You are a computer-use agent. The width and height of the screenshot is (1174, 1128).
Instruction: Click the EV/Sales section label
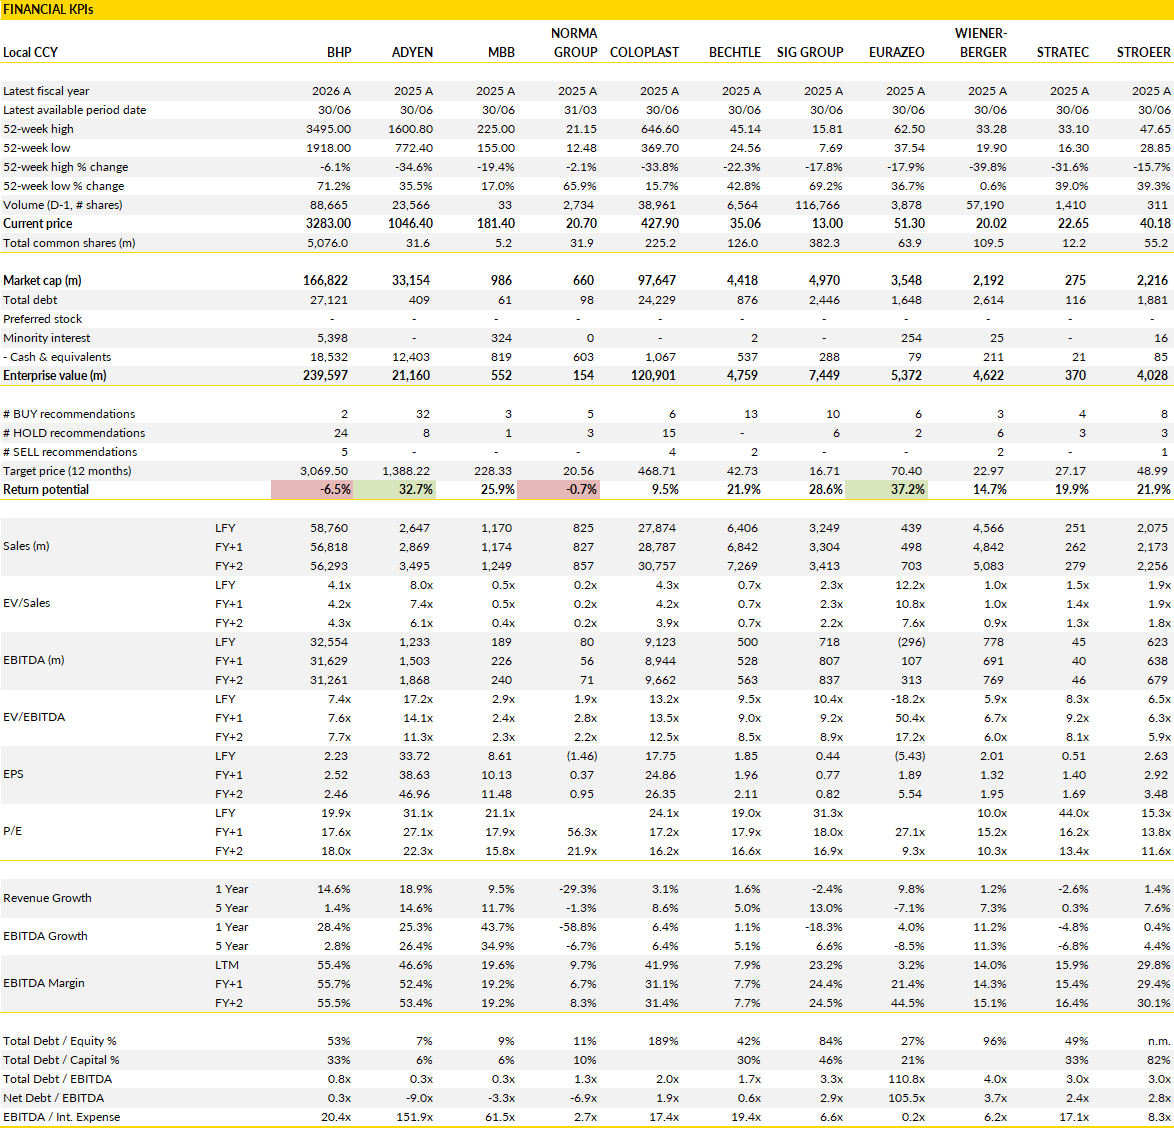[x=26, y=603]
